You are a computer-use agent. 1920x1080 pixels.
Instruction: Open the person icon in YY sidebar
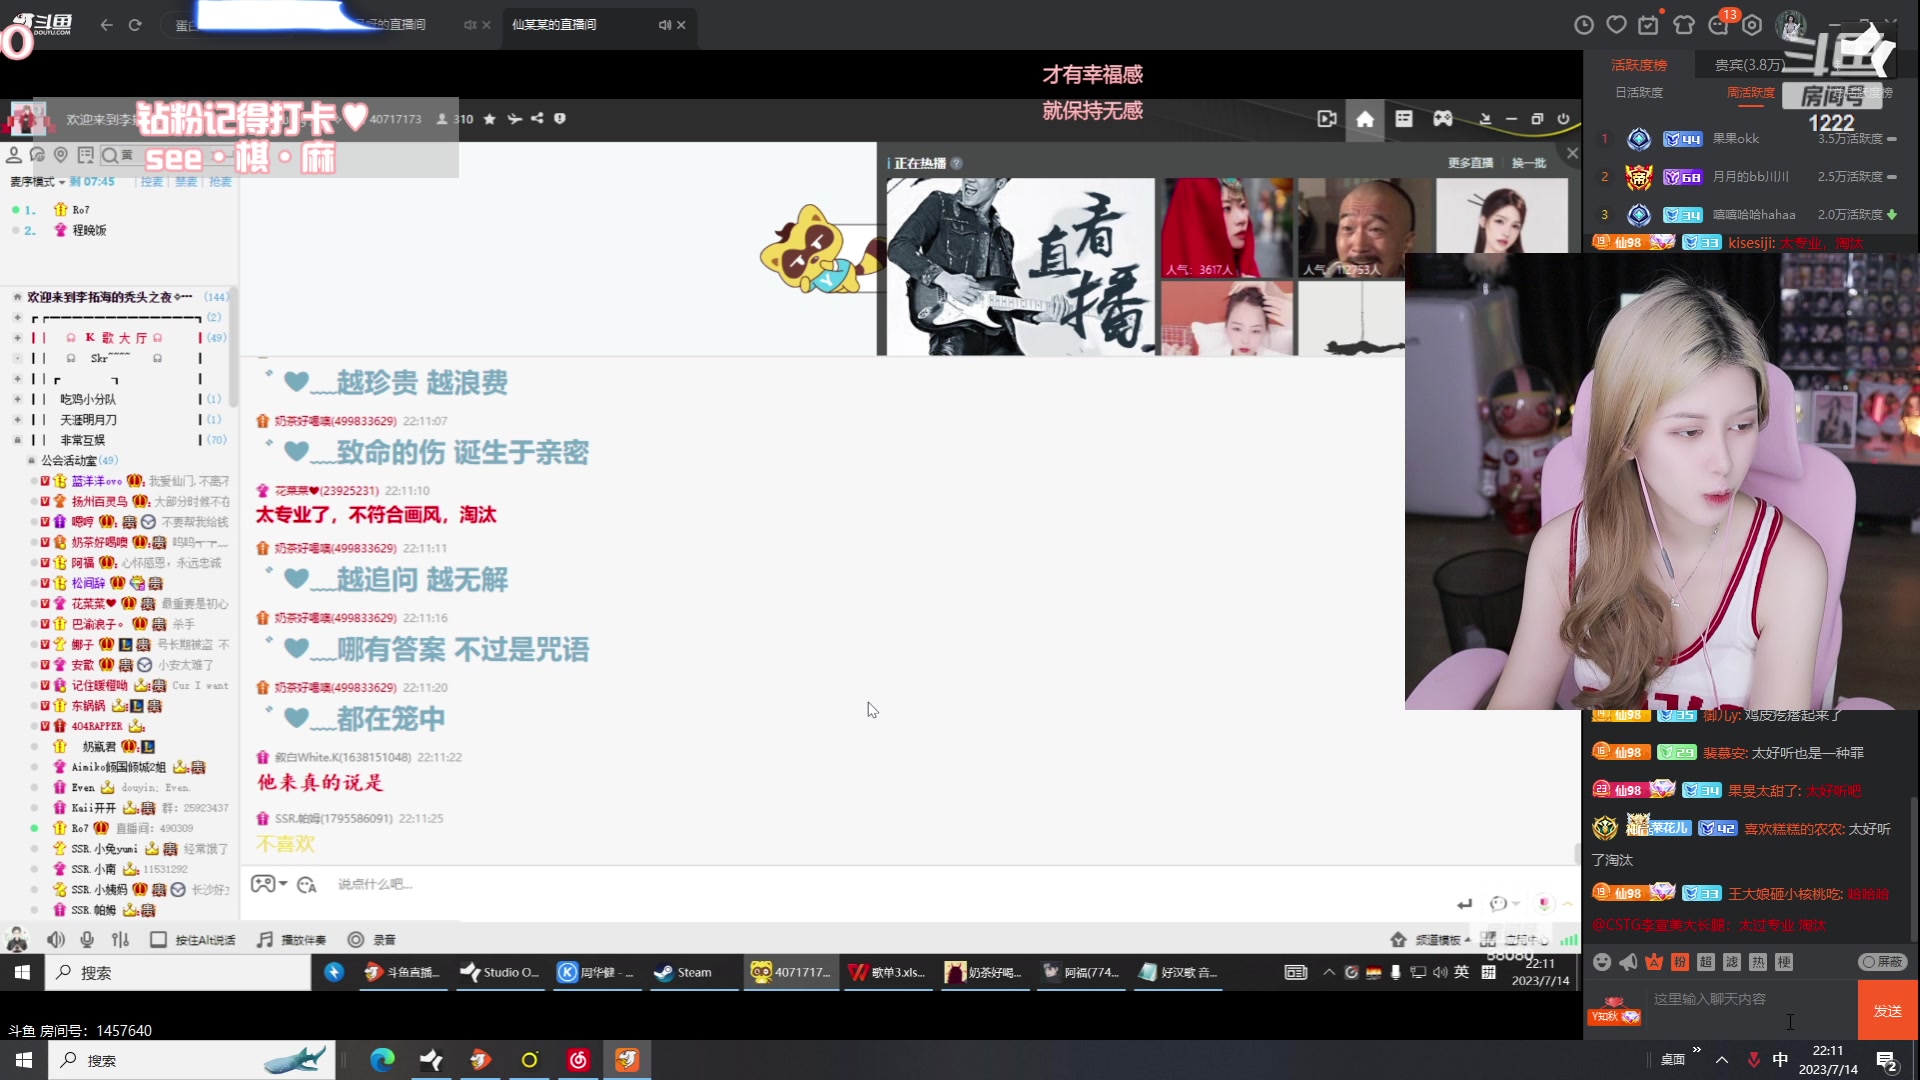pos(14,155)
